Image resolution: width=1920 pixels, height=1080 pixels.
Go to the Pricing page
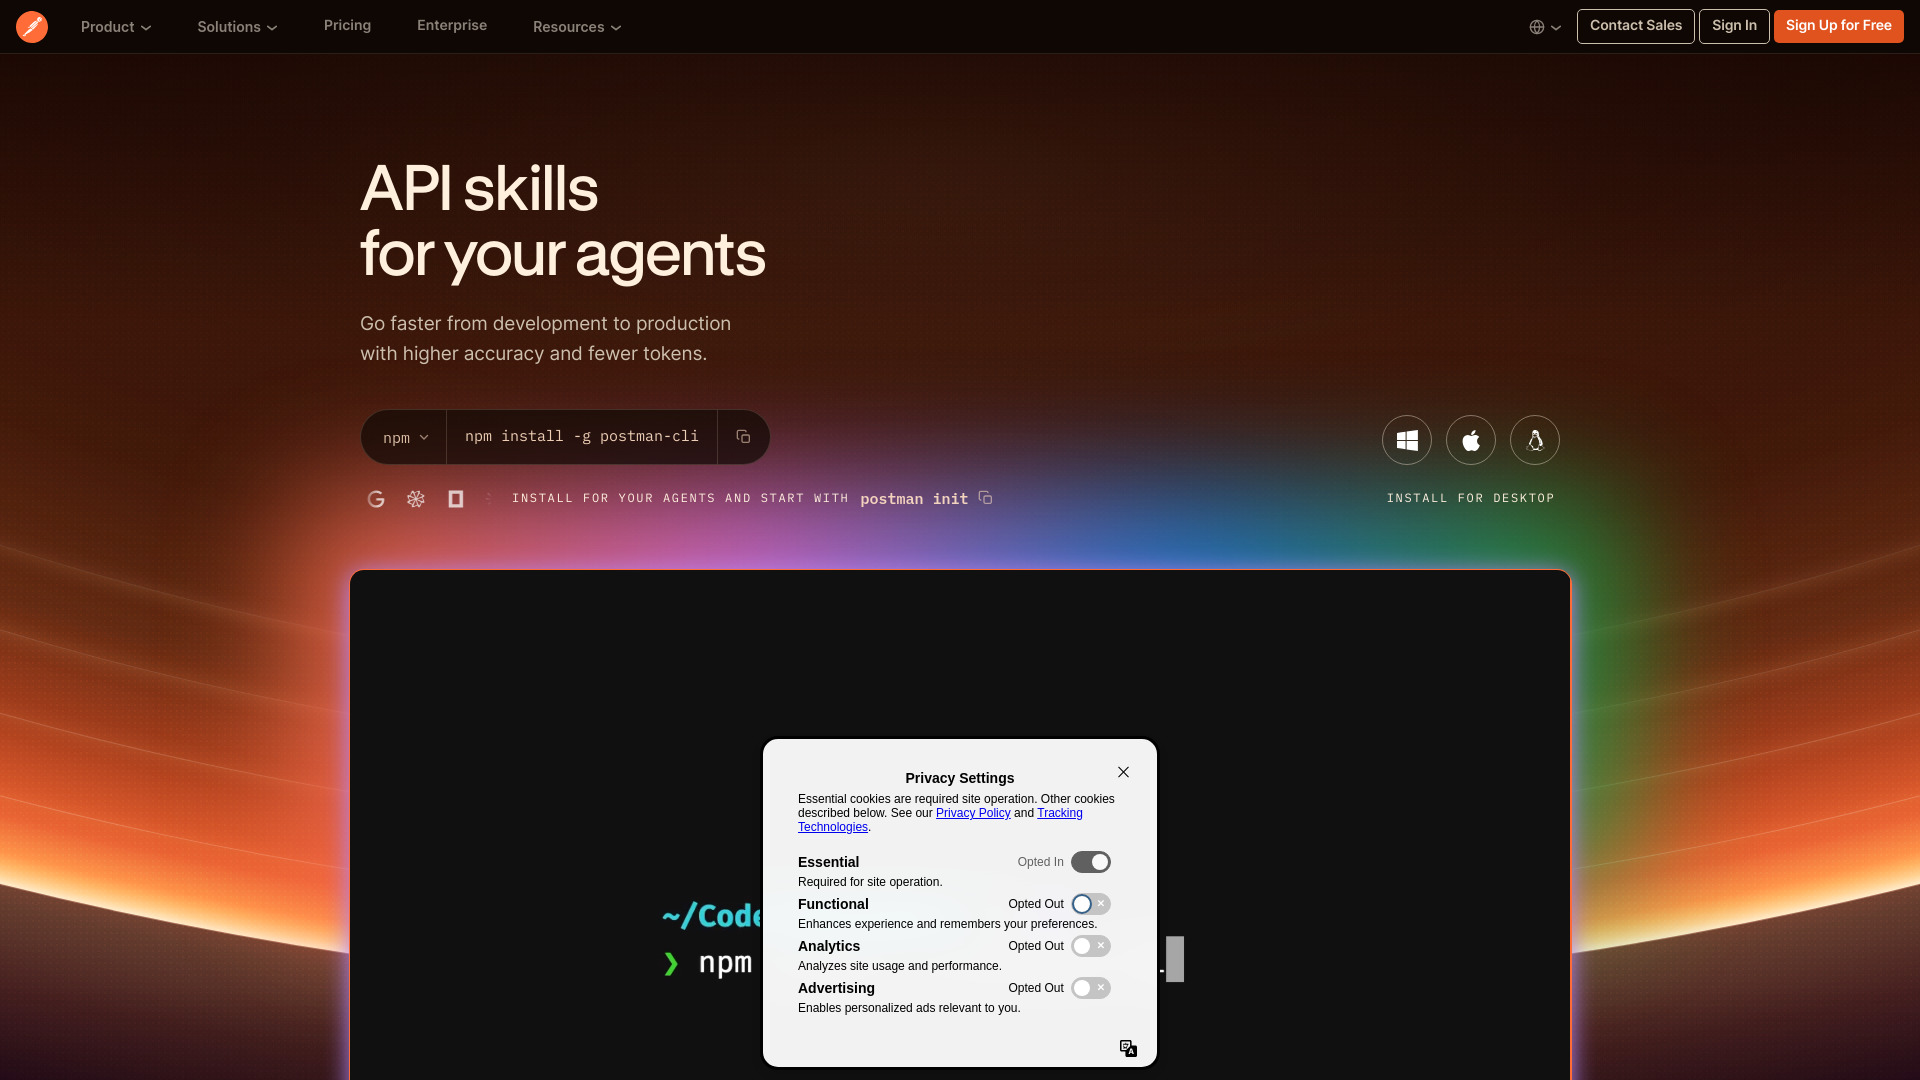click(347, 26)
